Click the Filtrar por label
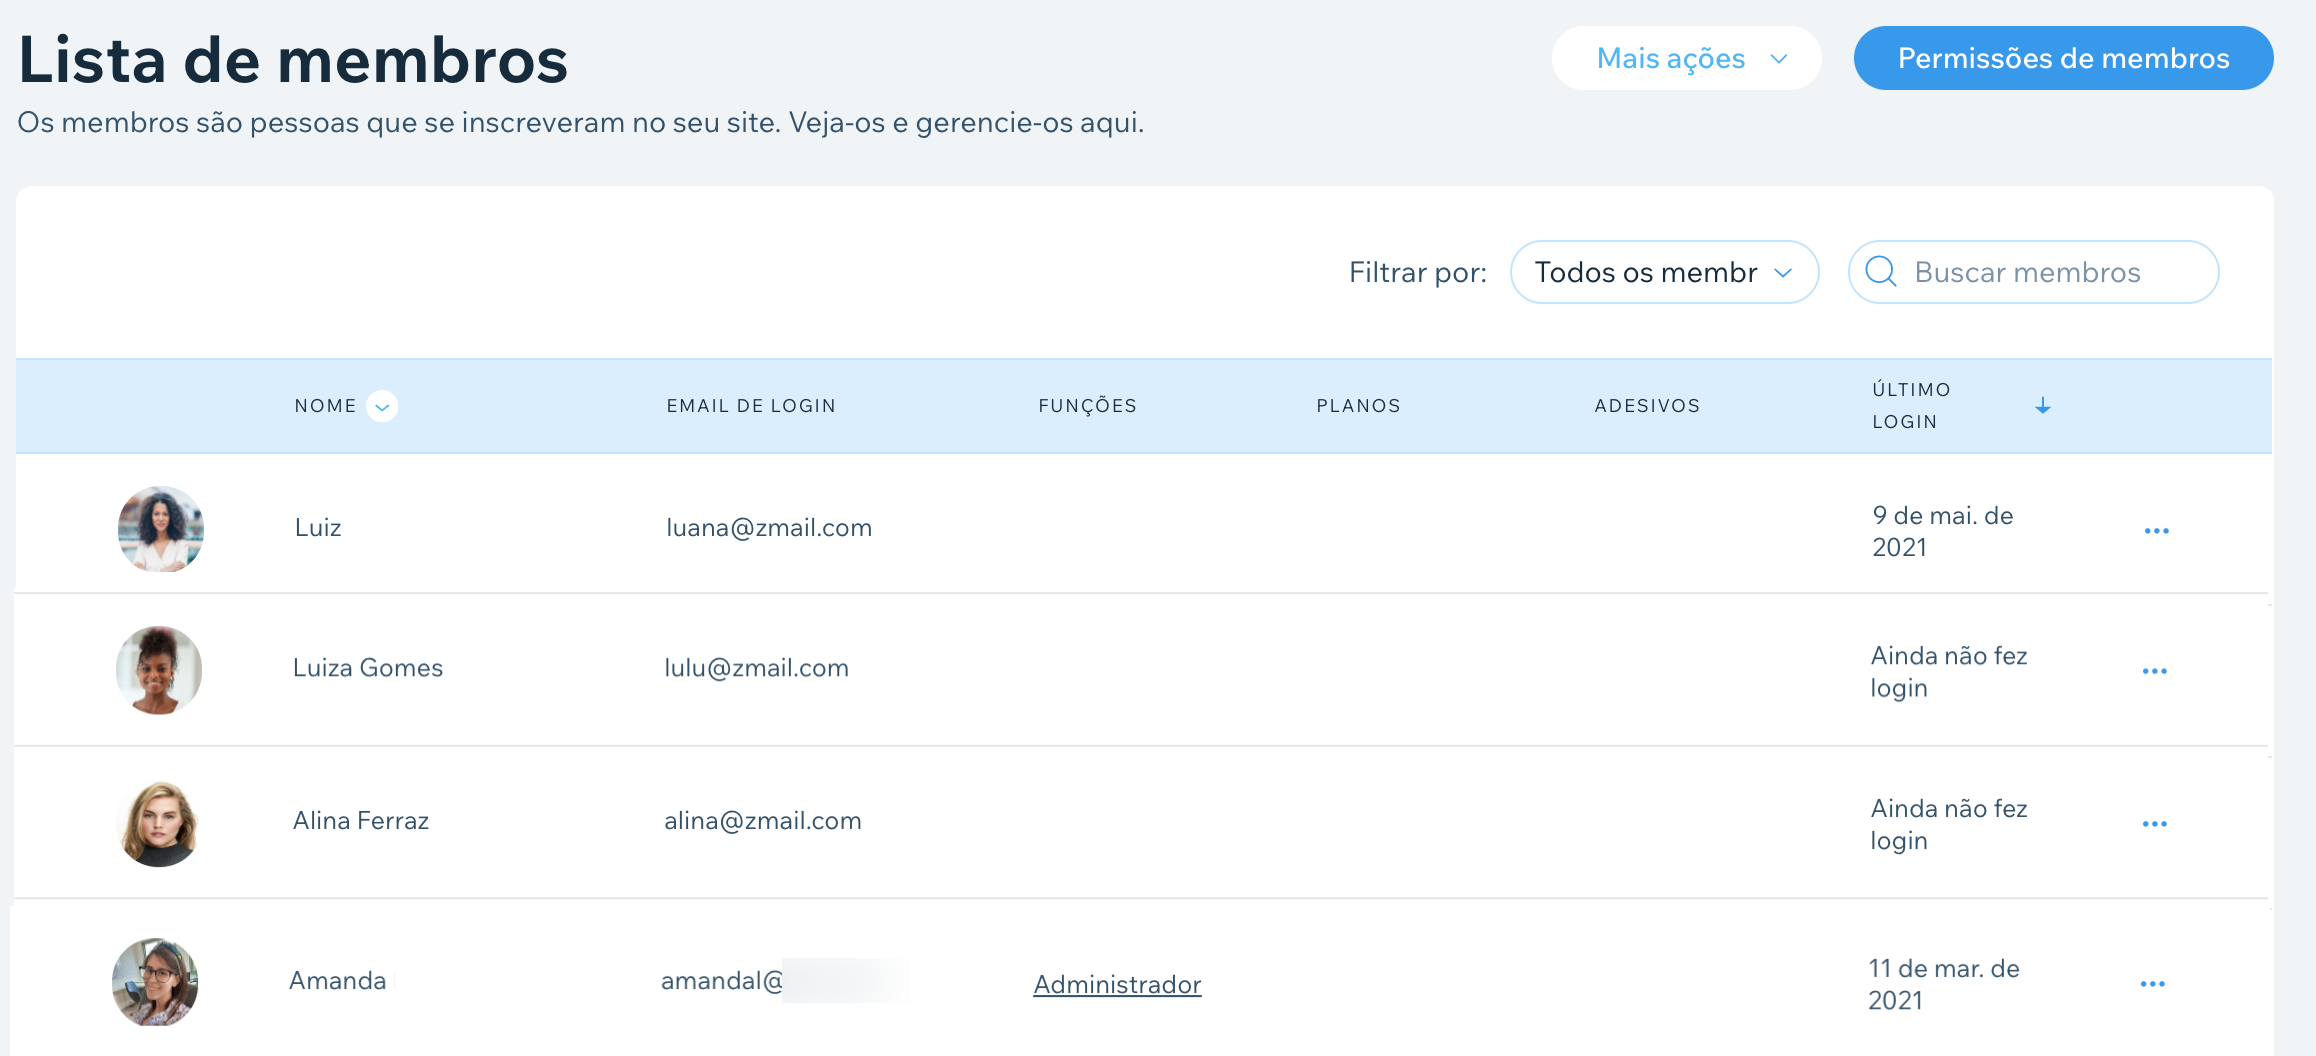 (1418, 272)
